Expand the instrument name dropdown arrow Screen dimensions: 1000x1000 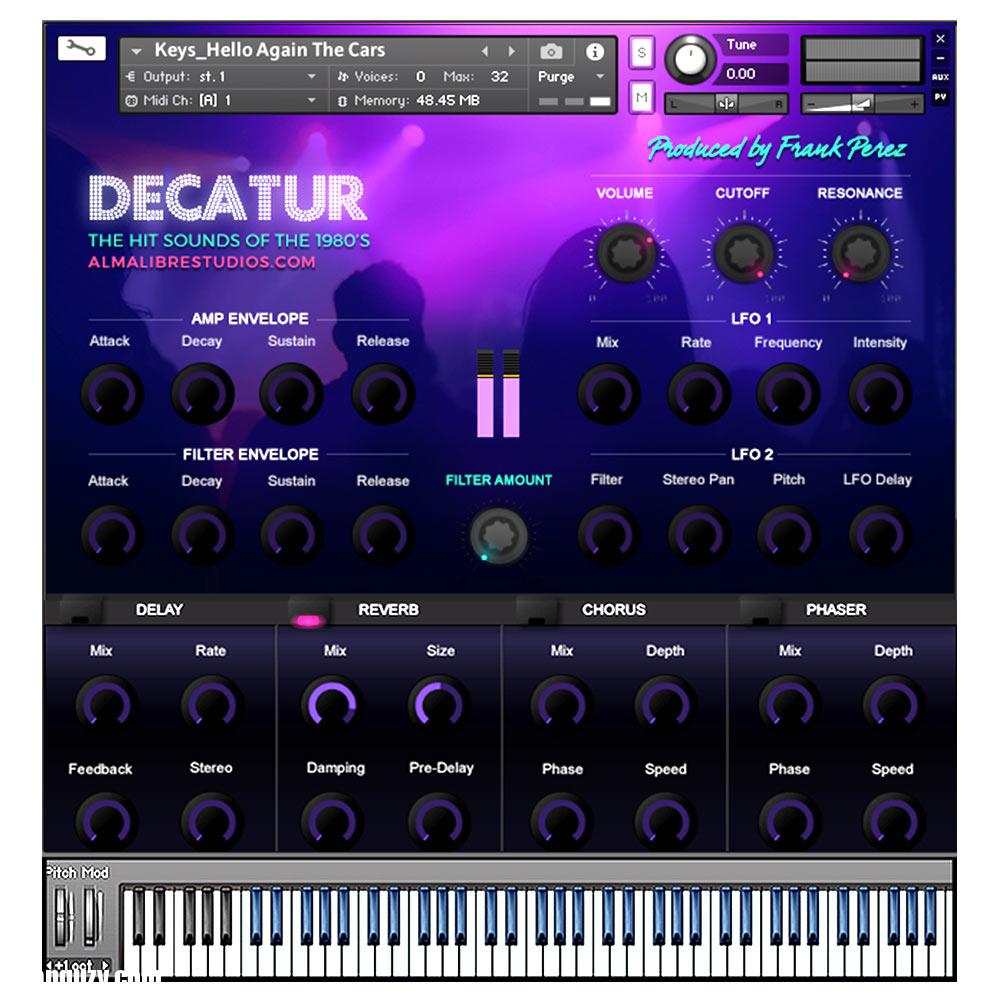[136, 51]
